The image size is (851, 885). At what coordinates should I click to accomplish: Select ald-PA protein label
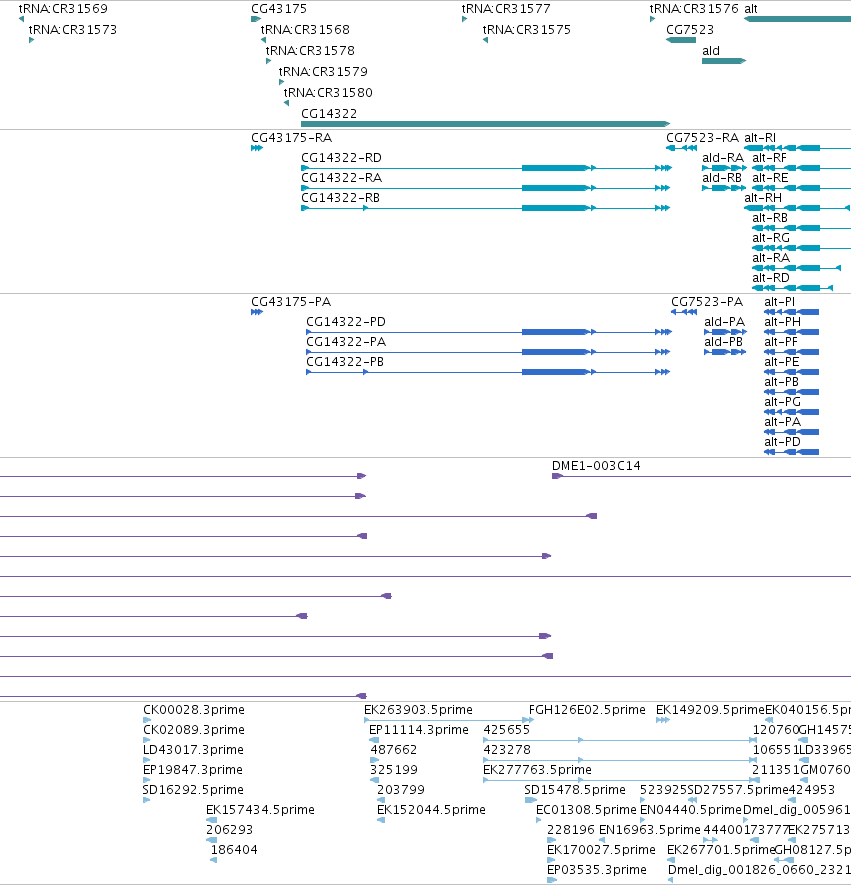[725, 322]
